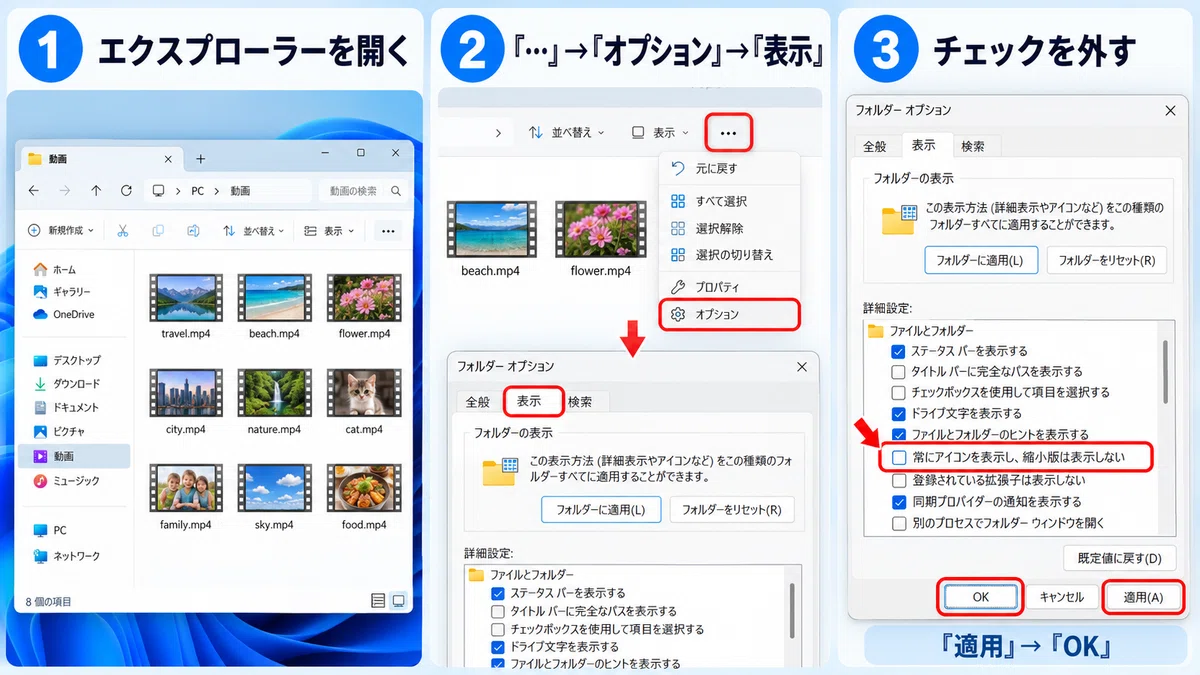
Task: Open the 並べ替え dropdown in the 動画 window
Action: (x=253, y=231)
